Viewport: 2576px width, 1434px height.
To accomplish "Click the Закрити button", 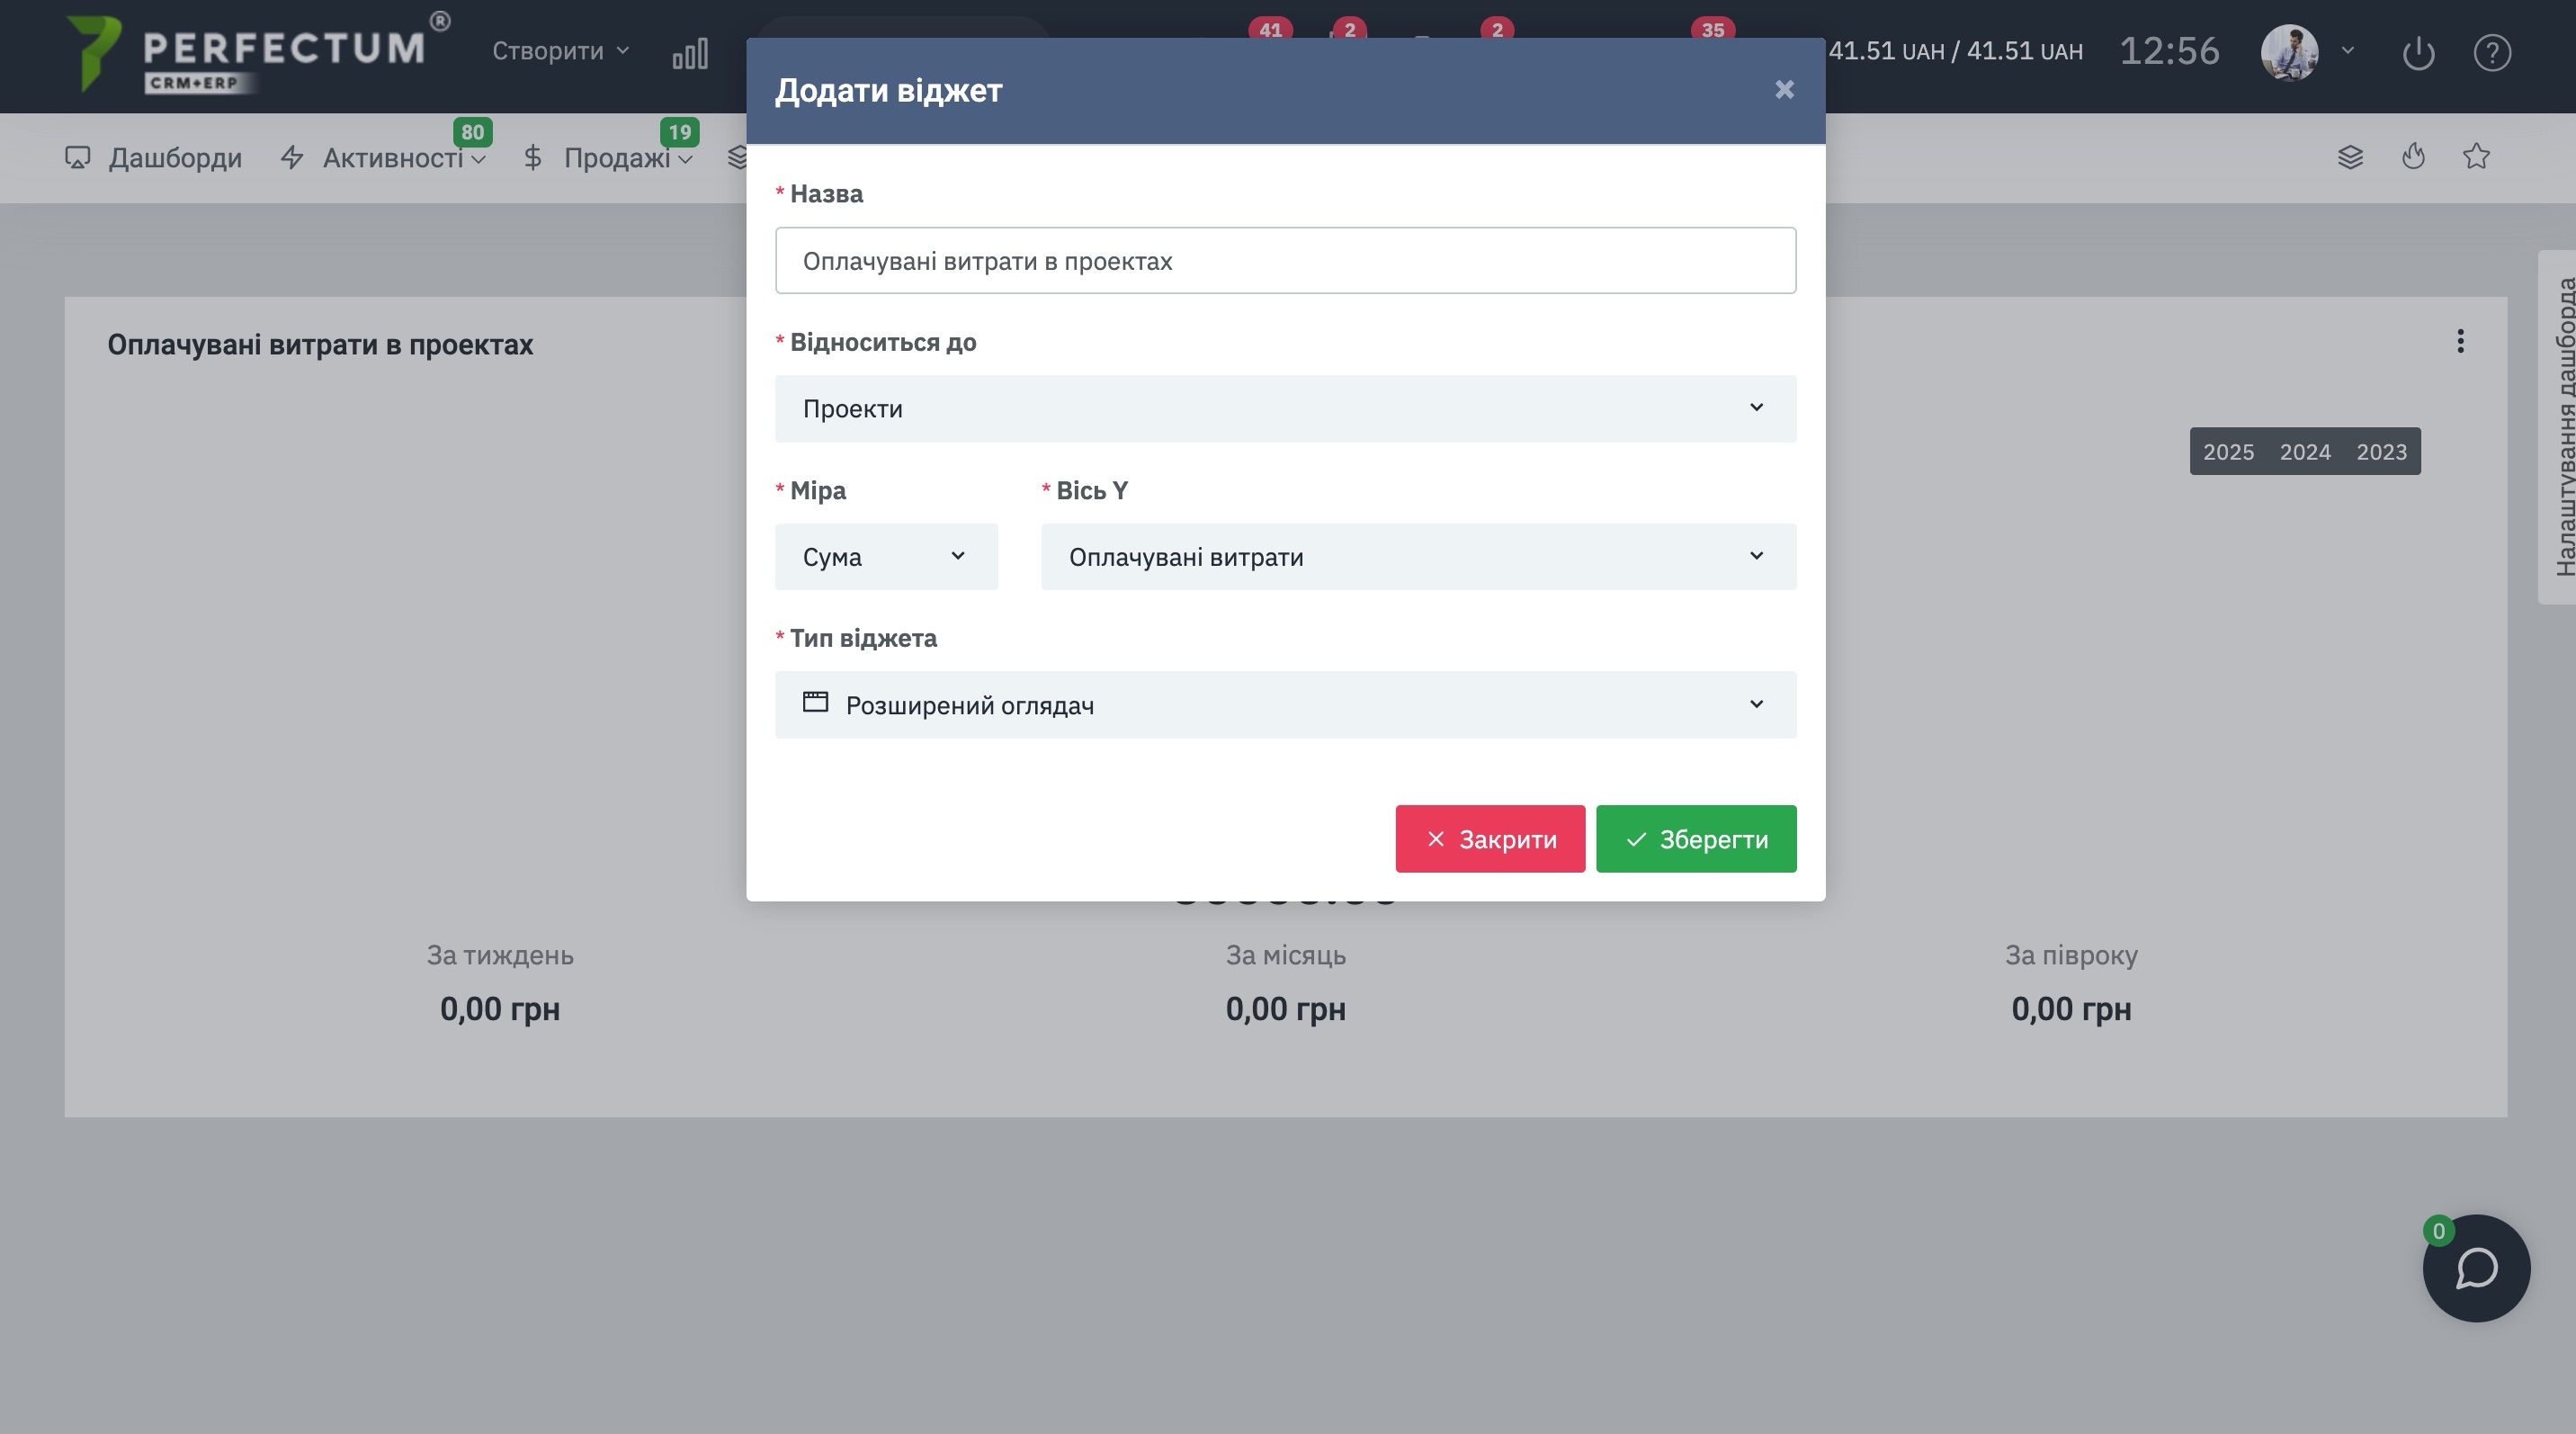I will click(x=1490, y=839).
